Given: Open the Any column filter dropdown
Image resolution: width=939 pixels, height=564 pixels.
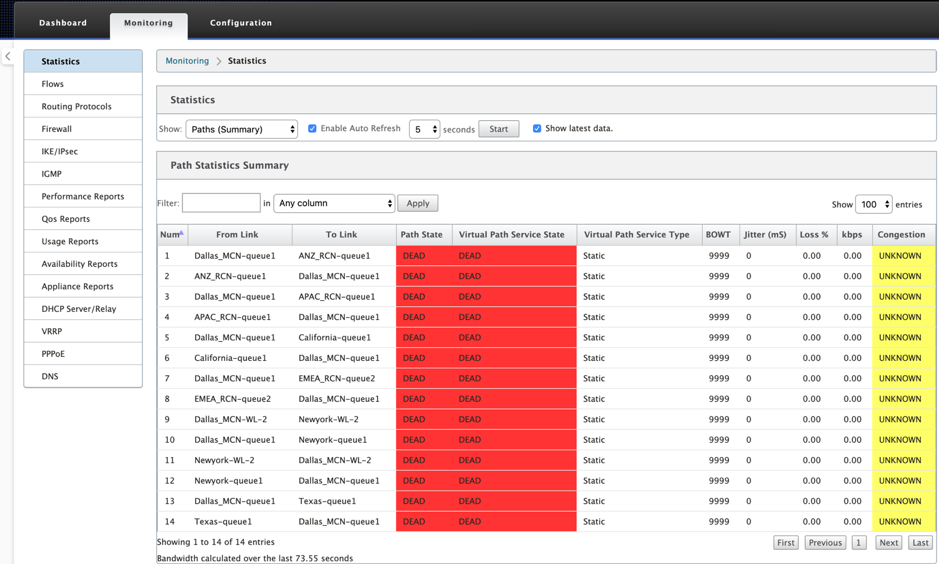Looking at the screenshot, I should pos(334,204).
